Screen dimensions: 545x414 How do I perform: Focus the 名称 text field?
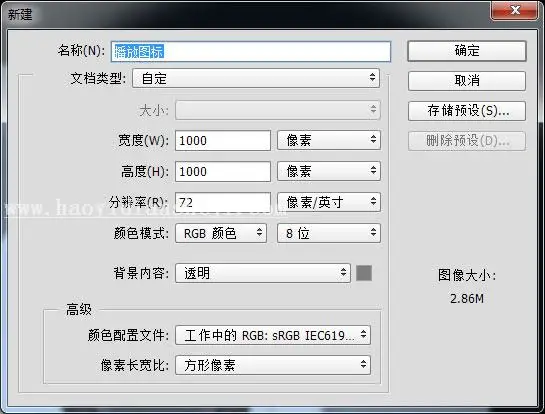(x=251, y=51)
